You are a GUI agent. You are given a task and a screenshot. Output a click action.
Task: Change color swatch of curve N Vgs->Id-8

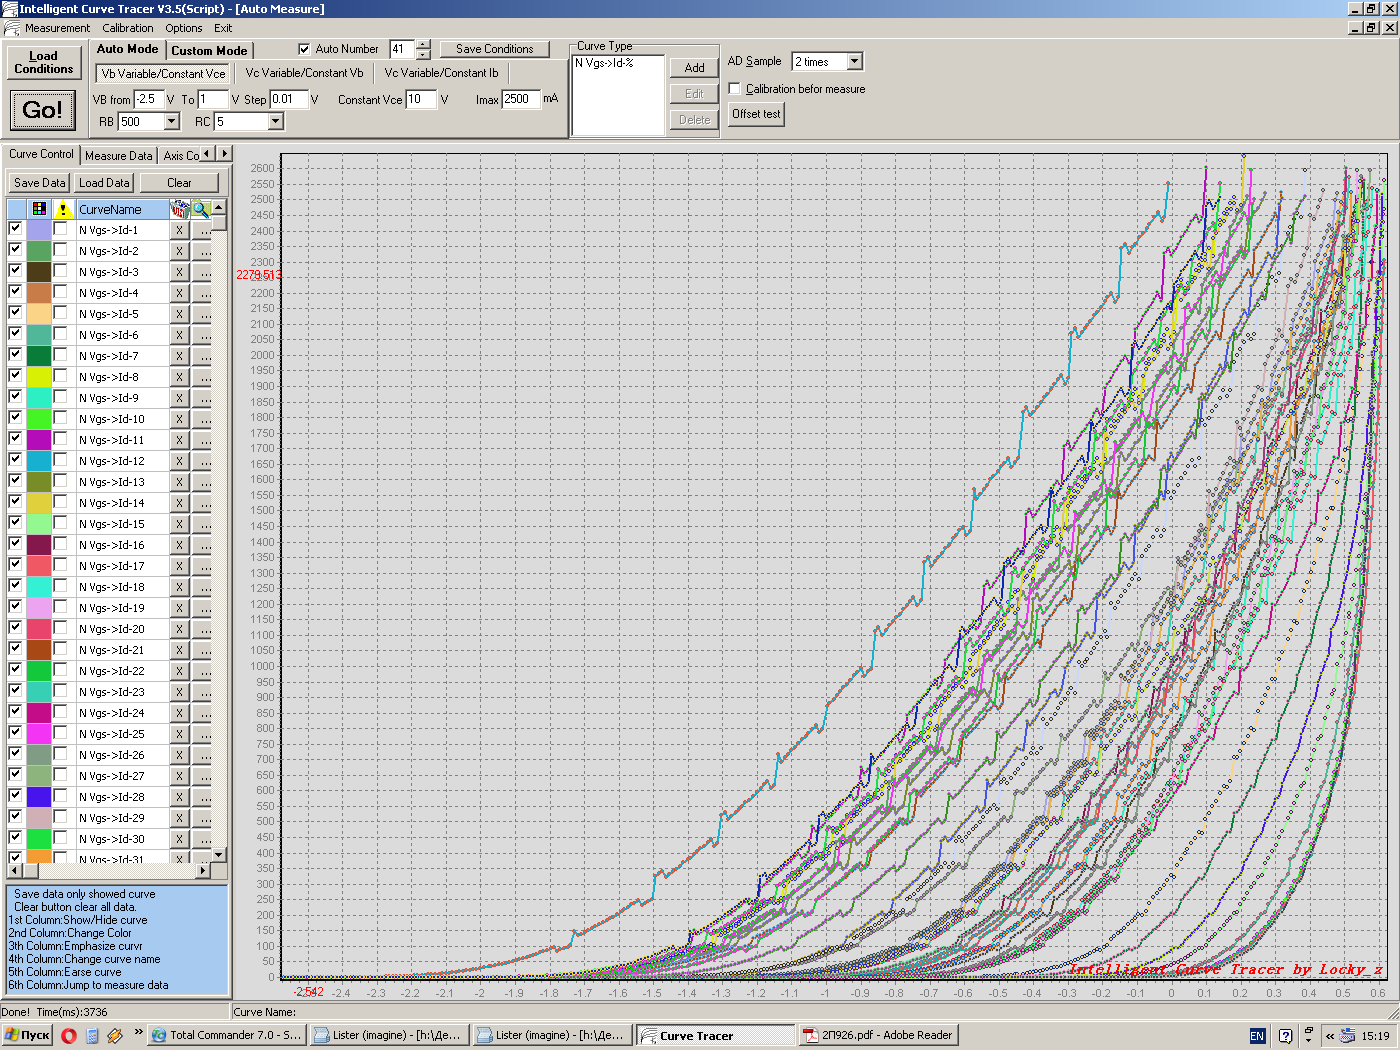tap(39, 377)
